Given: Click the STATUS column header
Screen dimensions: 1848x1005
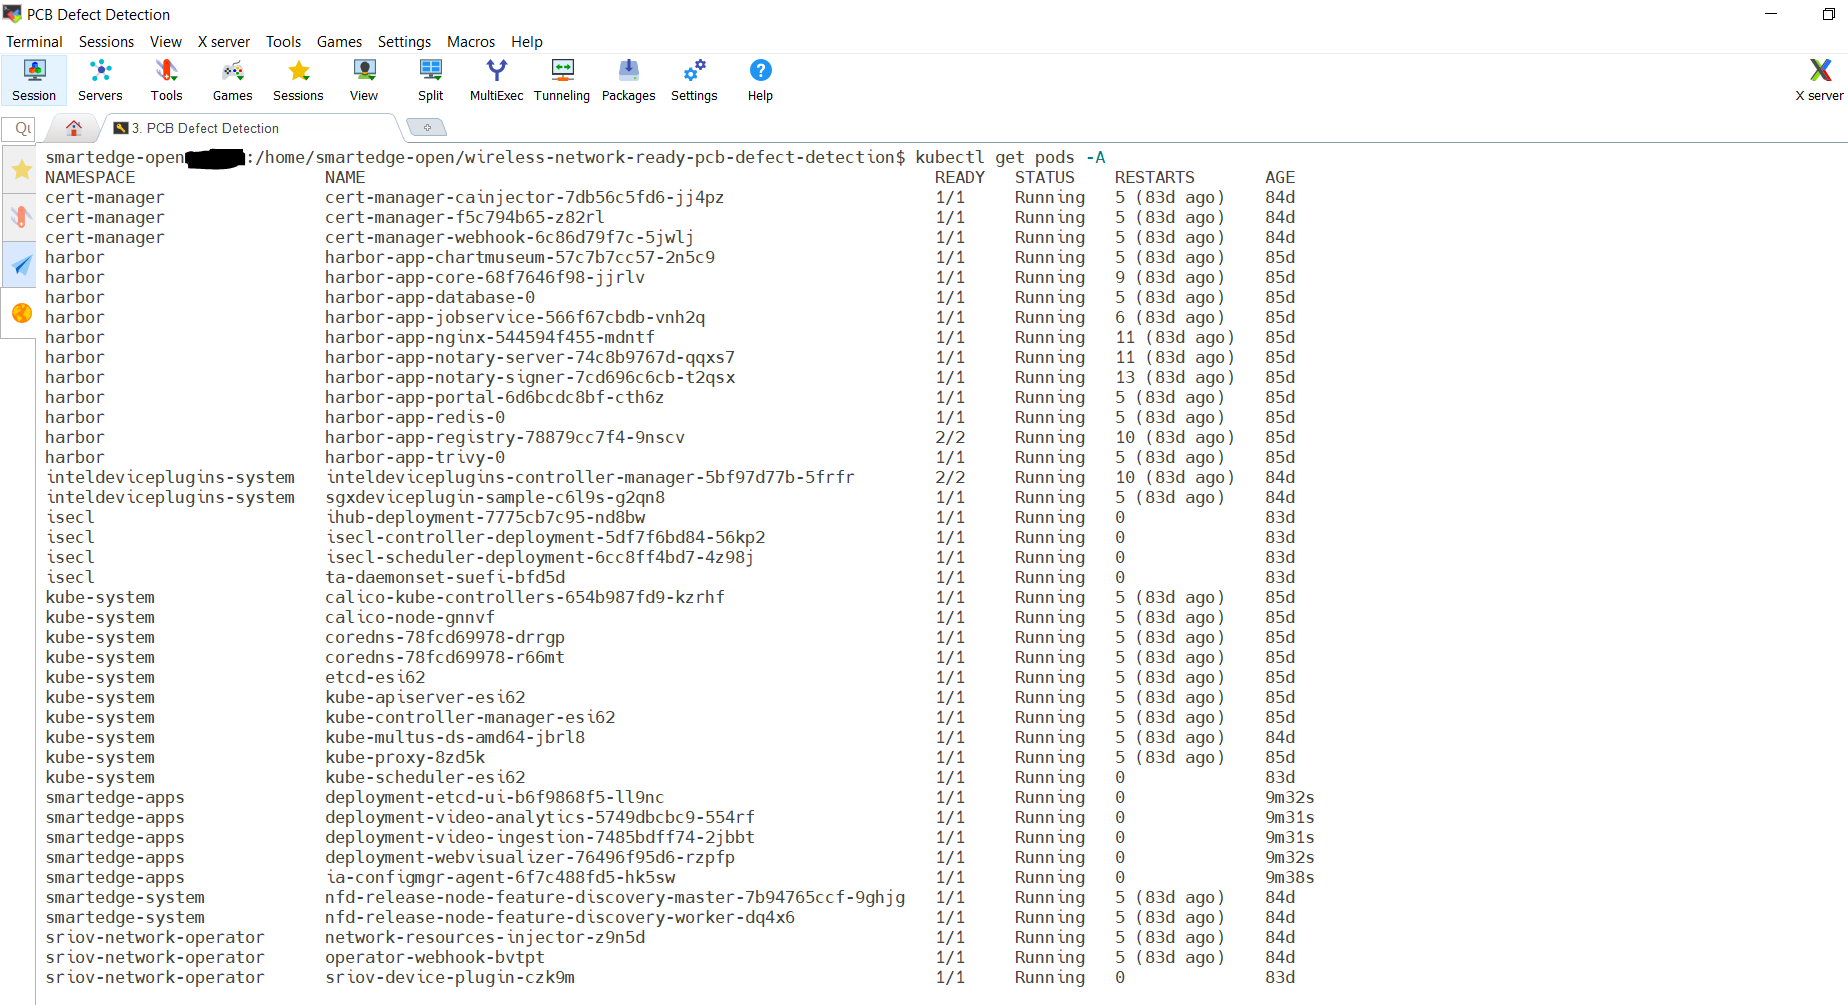Looking at the screenshot, I should (x=1045, y=177).
